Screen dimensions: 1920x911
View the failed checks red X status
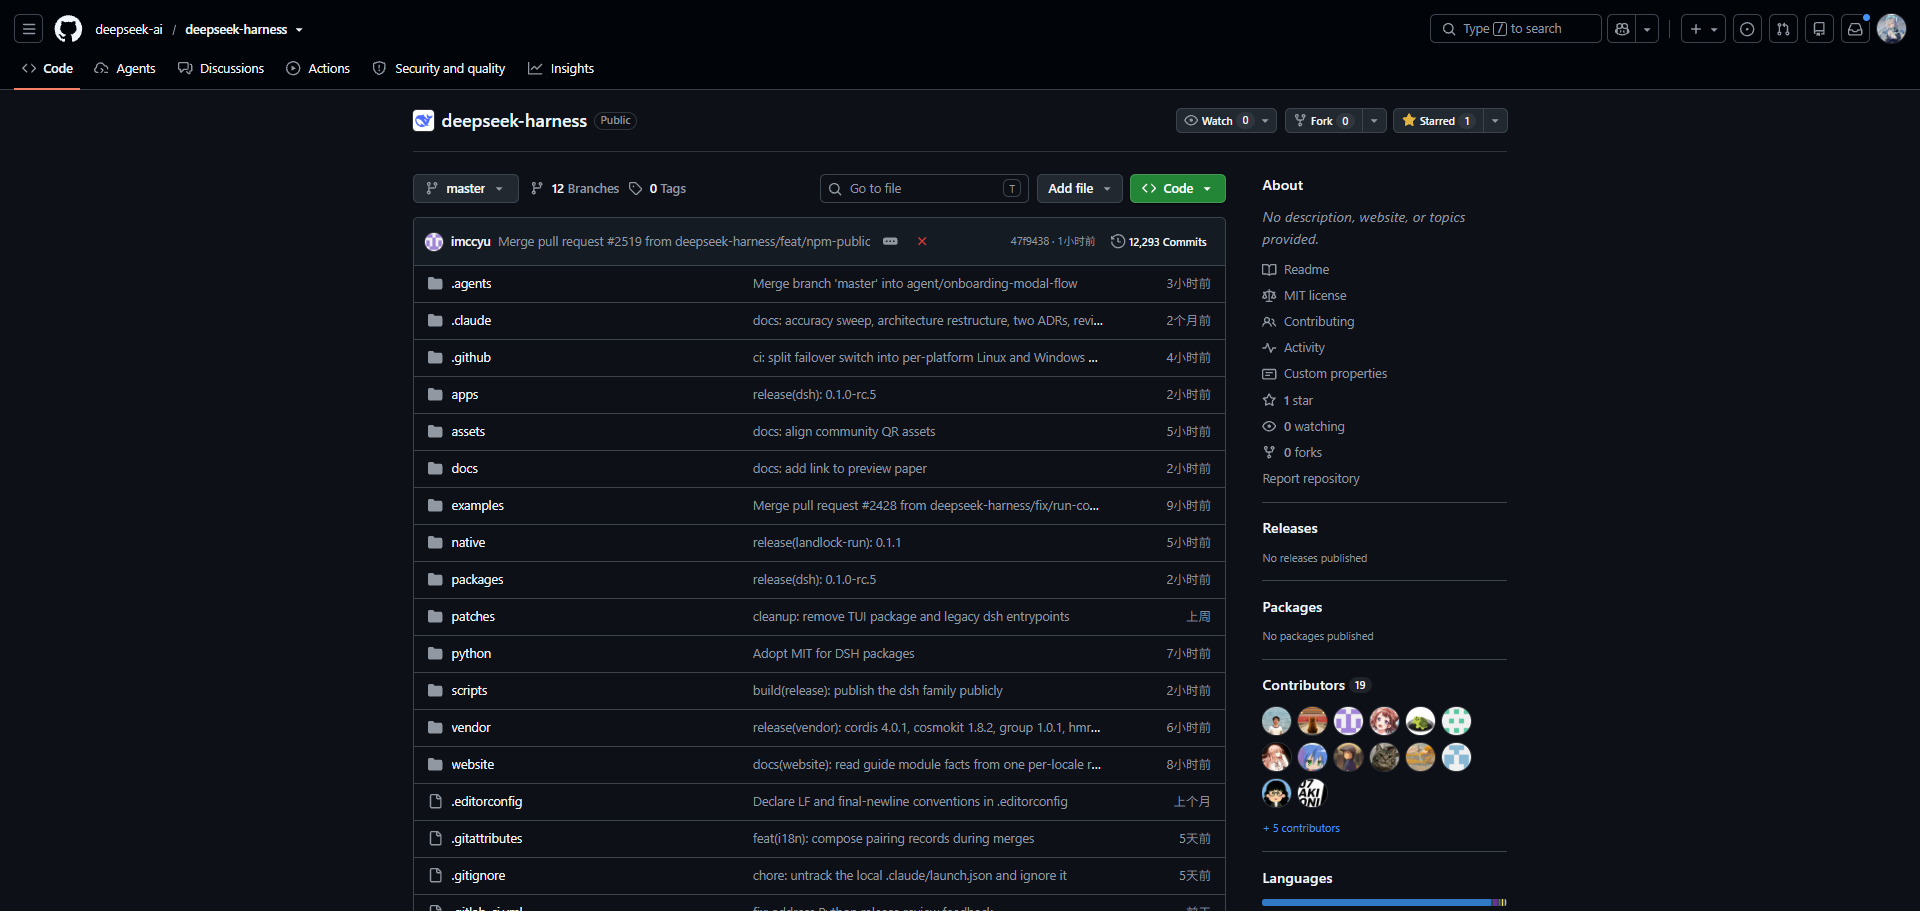[x=922, y=242]
